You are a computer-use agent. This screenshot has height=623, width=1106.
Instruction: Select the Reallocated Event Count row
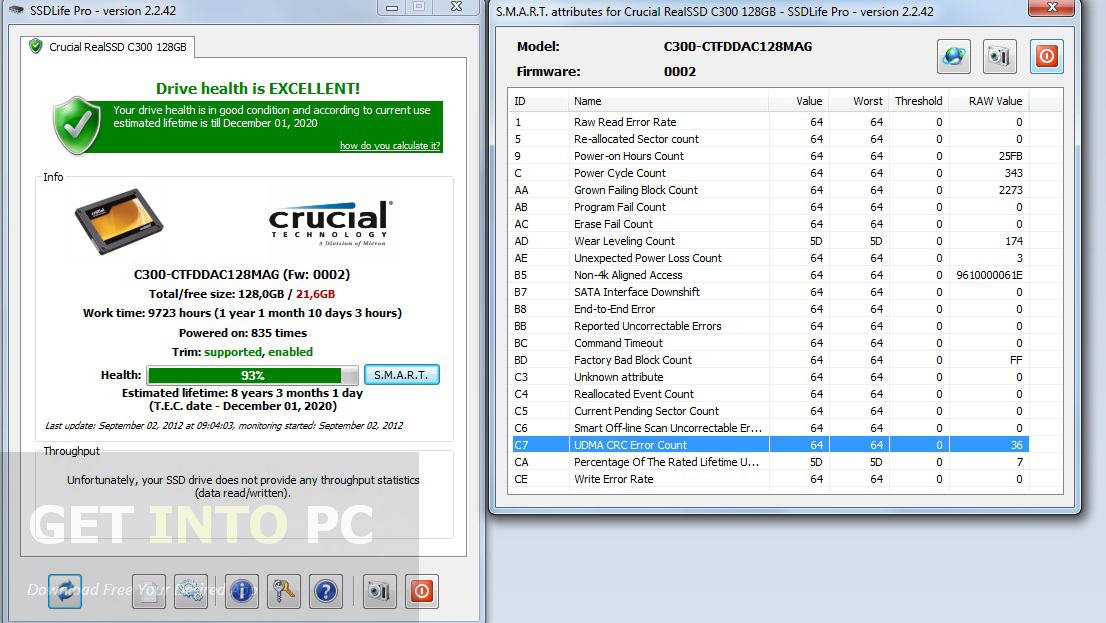[x=769, y=394]
